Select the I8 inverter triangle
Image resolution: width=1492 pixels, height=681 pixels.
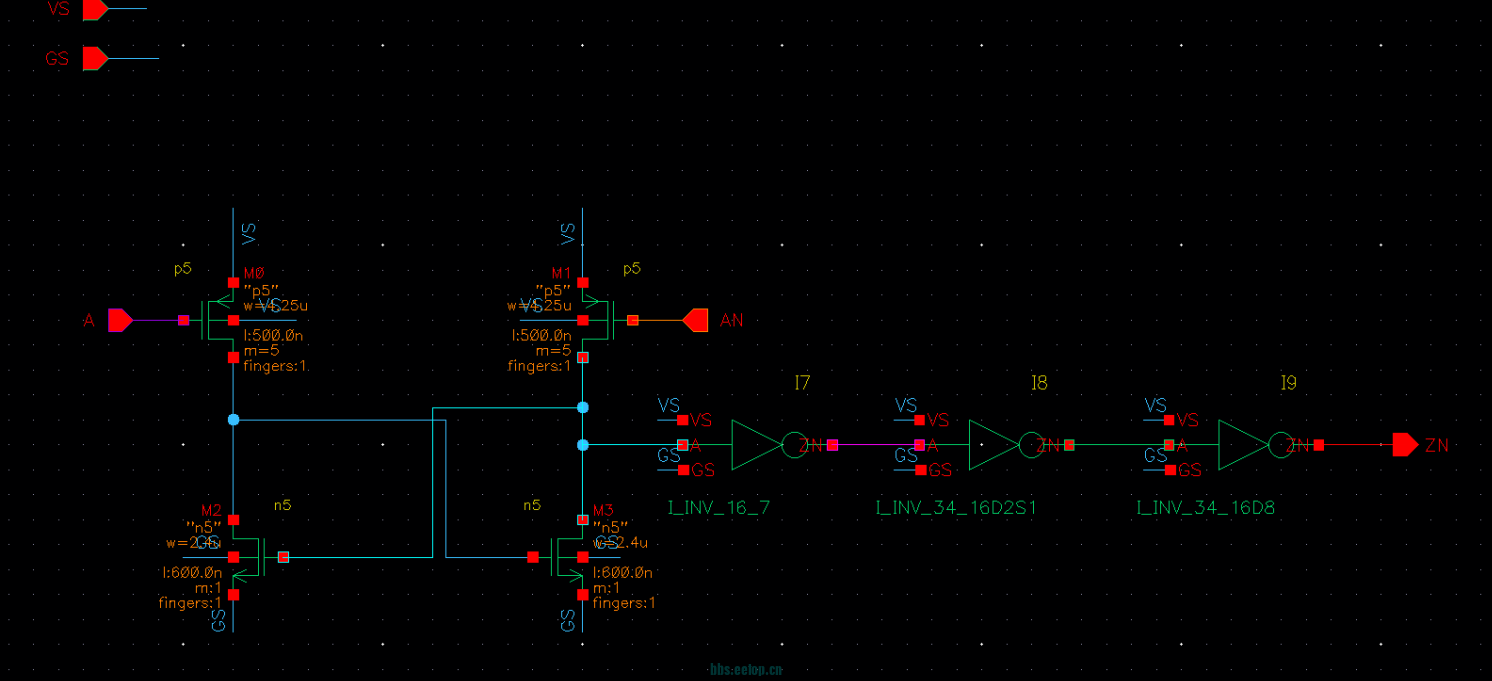pos(992,445)
